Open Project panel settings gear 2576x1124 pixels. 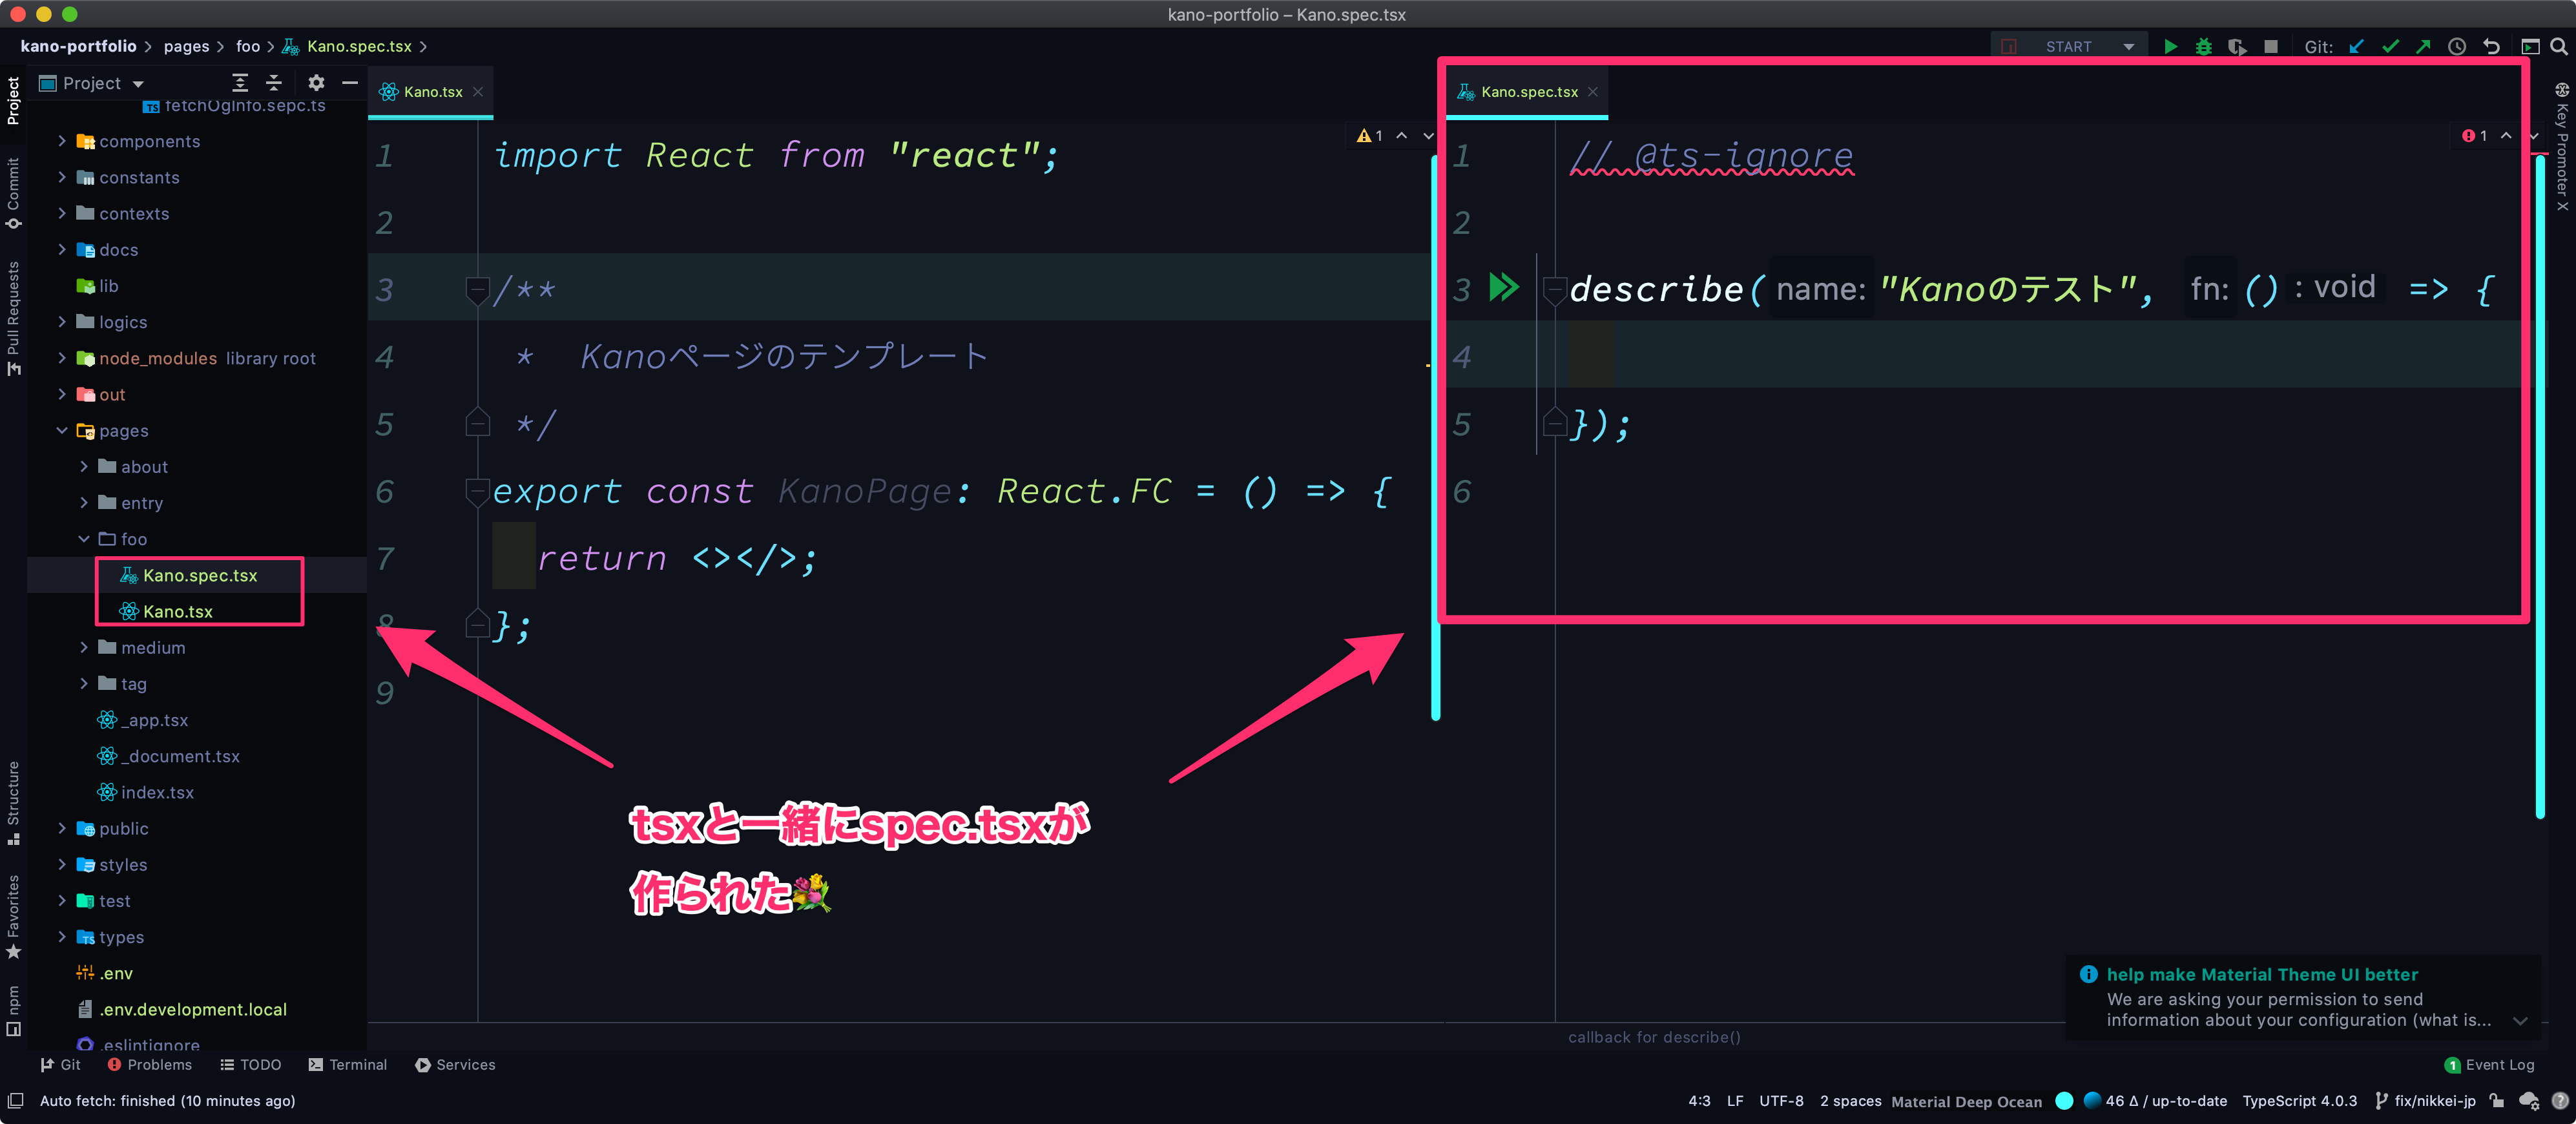coord(316,83)
